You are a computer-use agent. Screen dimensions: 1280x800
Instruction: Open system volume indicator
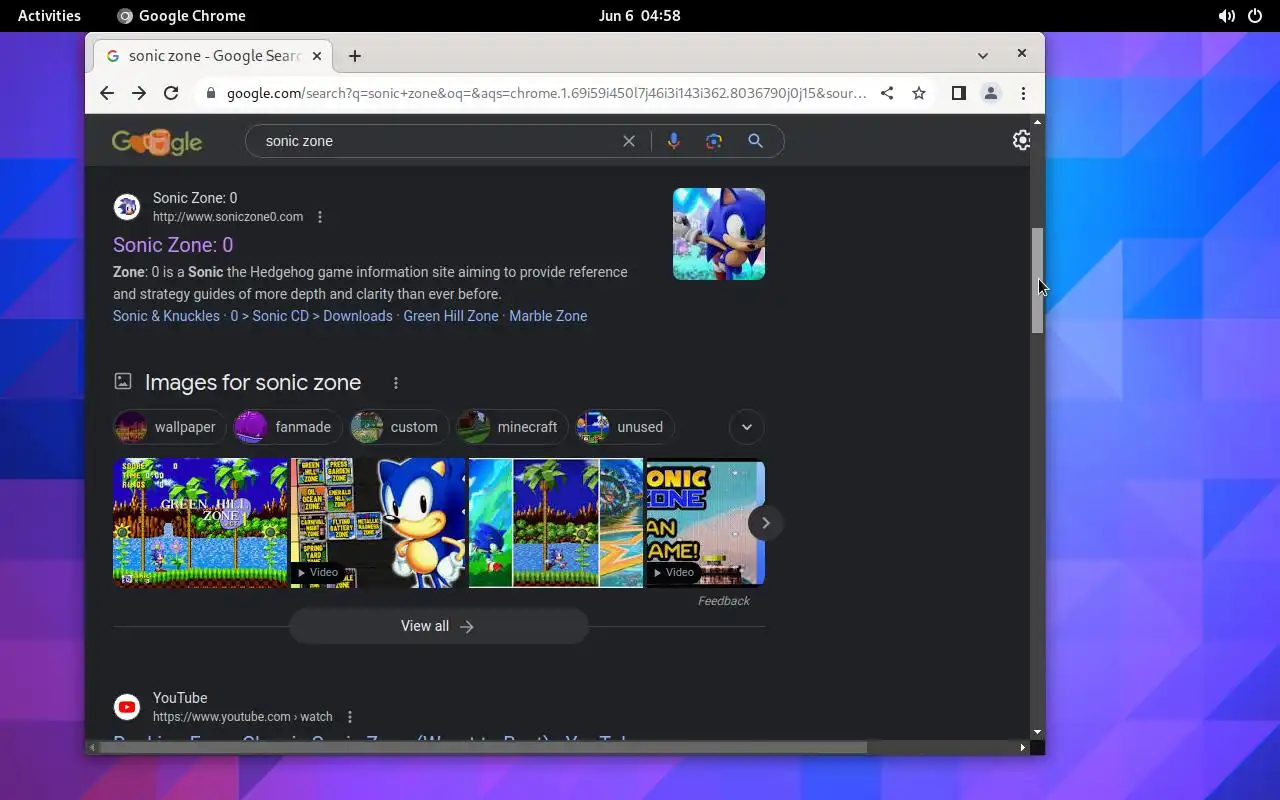(1226, 16)
